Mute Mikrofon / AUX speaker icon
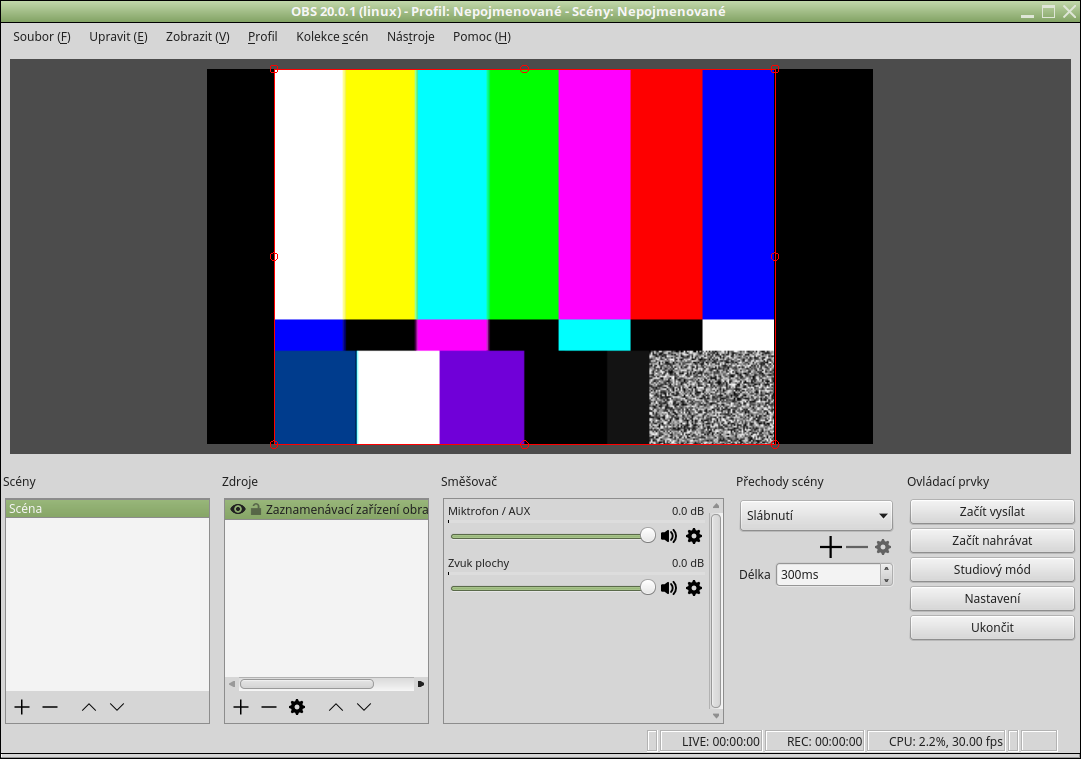1081x759 pixels. pos(669,536)
